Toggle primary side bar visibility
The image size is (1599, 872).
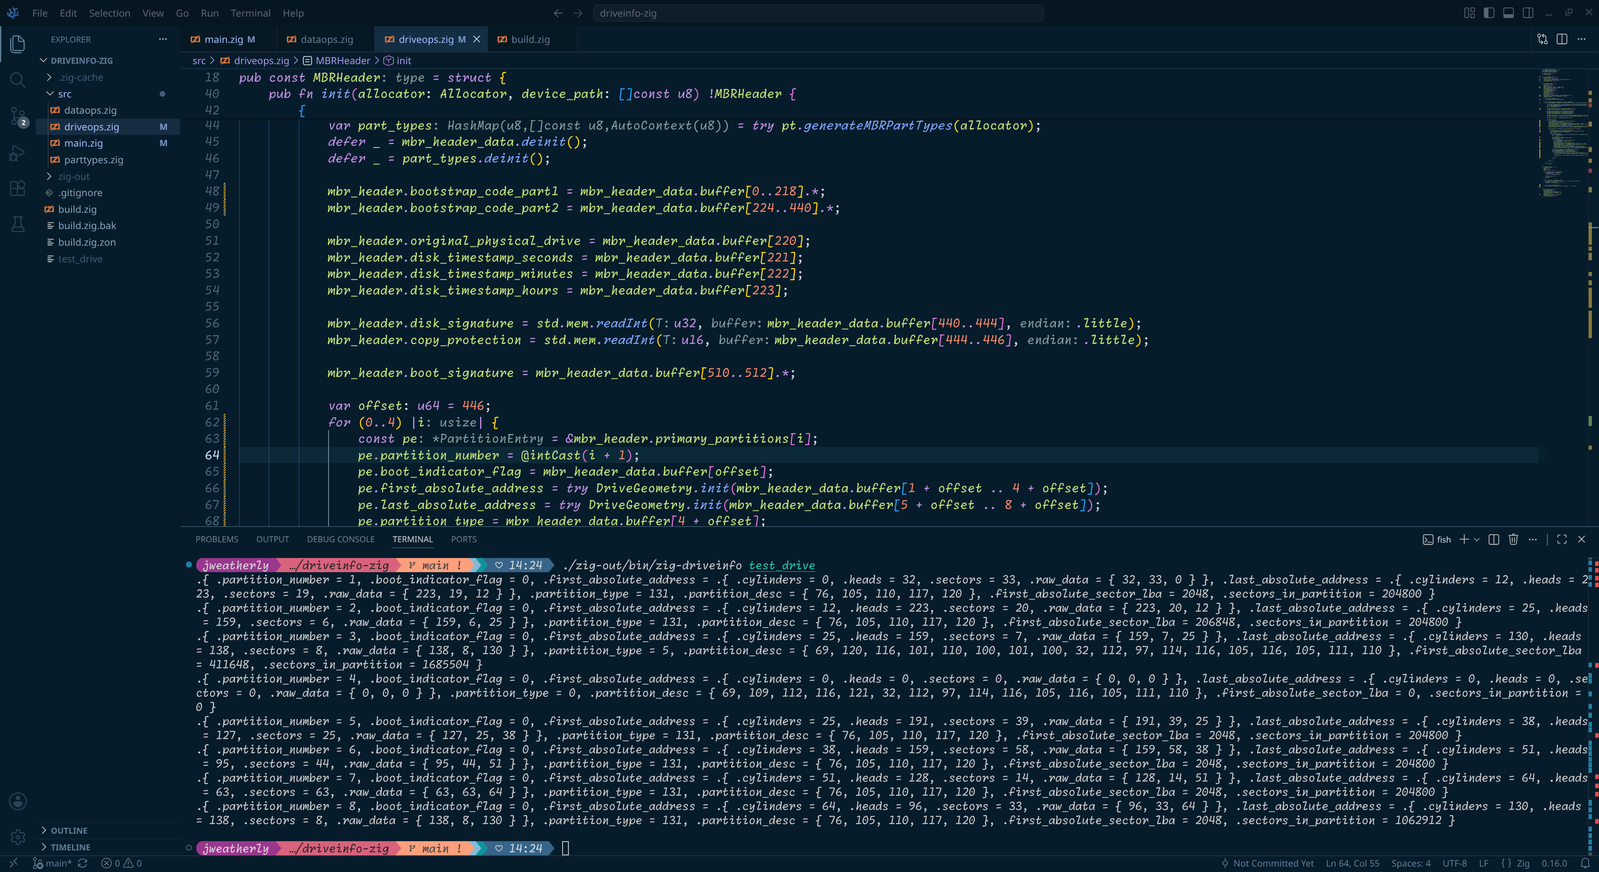pyautogui.click(x=1489, y=13)
